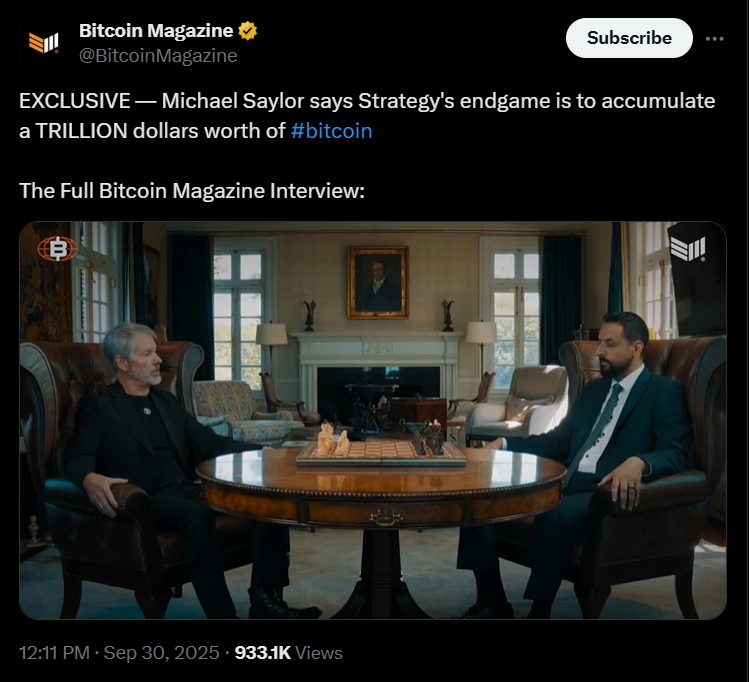This screenshot has height=682, width=749.
Task: Click the framed portrait painting above fireplace
Action: pyautogui.click(x=377, y=282)
